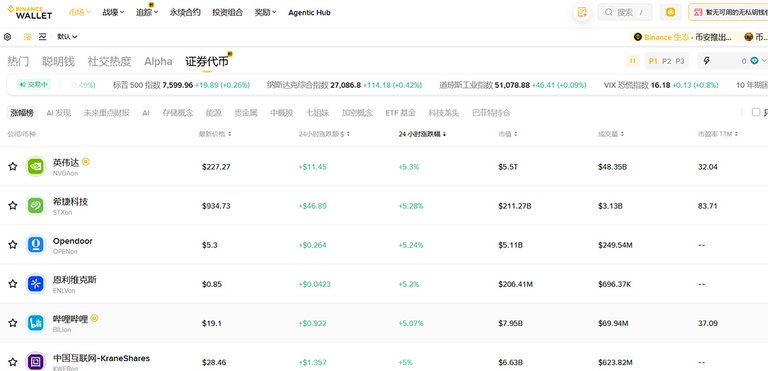Tick the checkbox right of category filters

coord(756,112)
